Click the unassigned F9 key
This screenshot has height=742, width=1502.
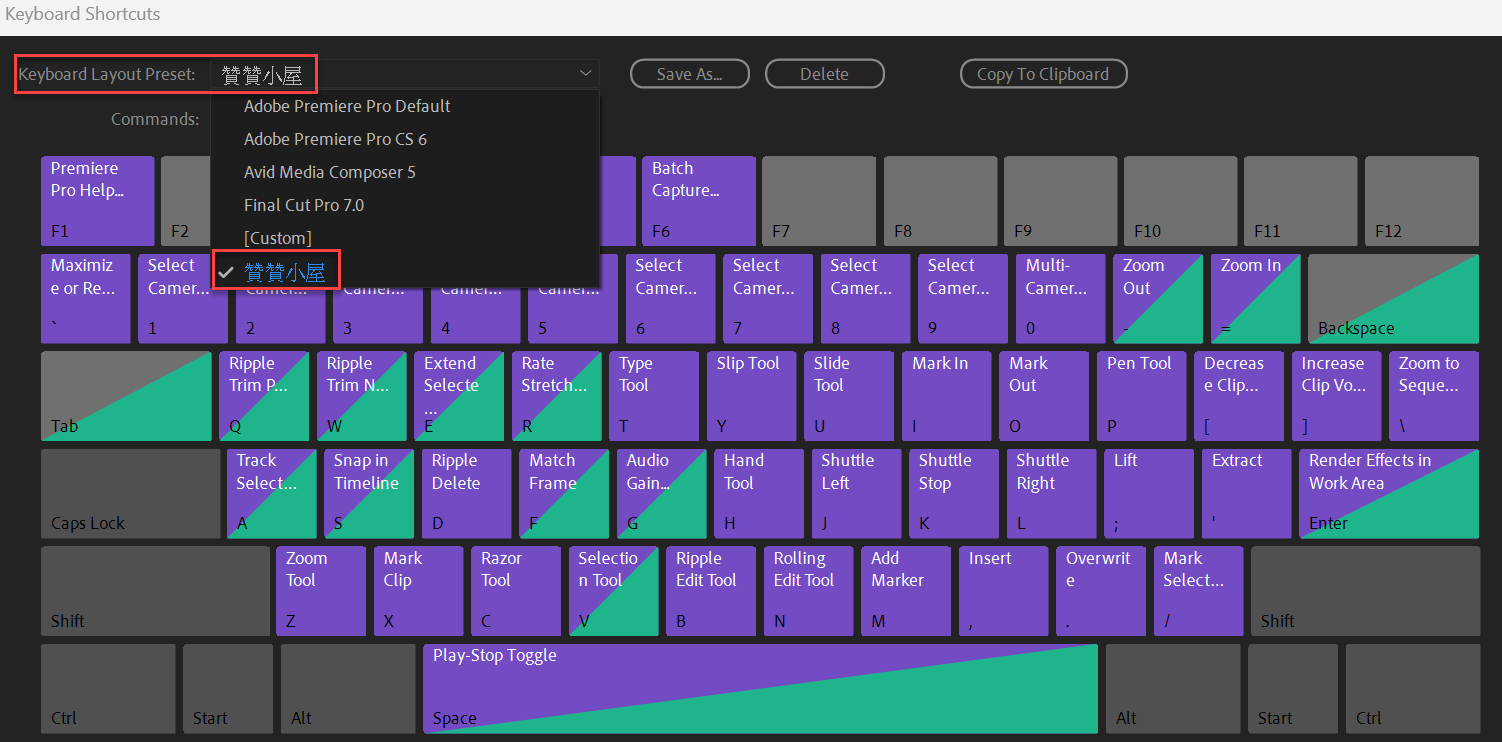(x=1060, y=201)
